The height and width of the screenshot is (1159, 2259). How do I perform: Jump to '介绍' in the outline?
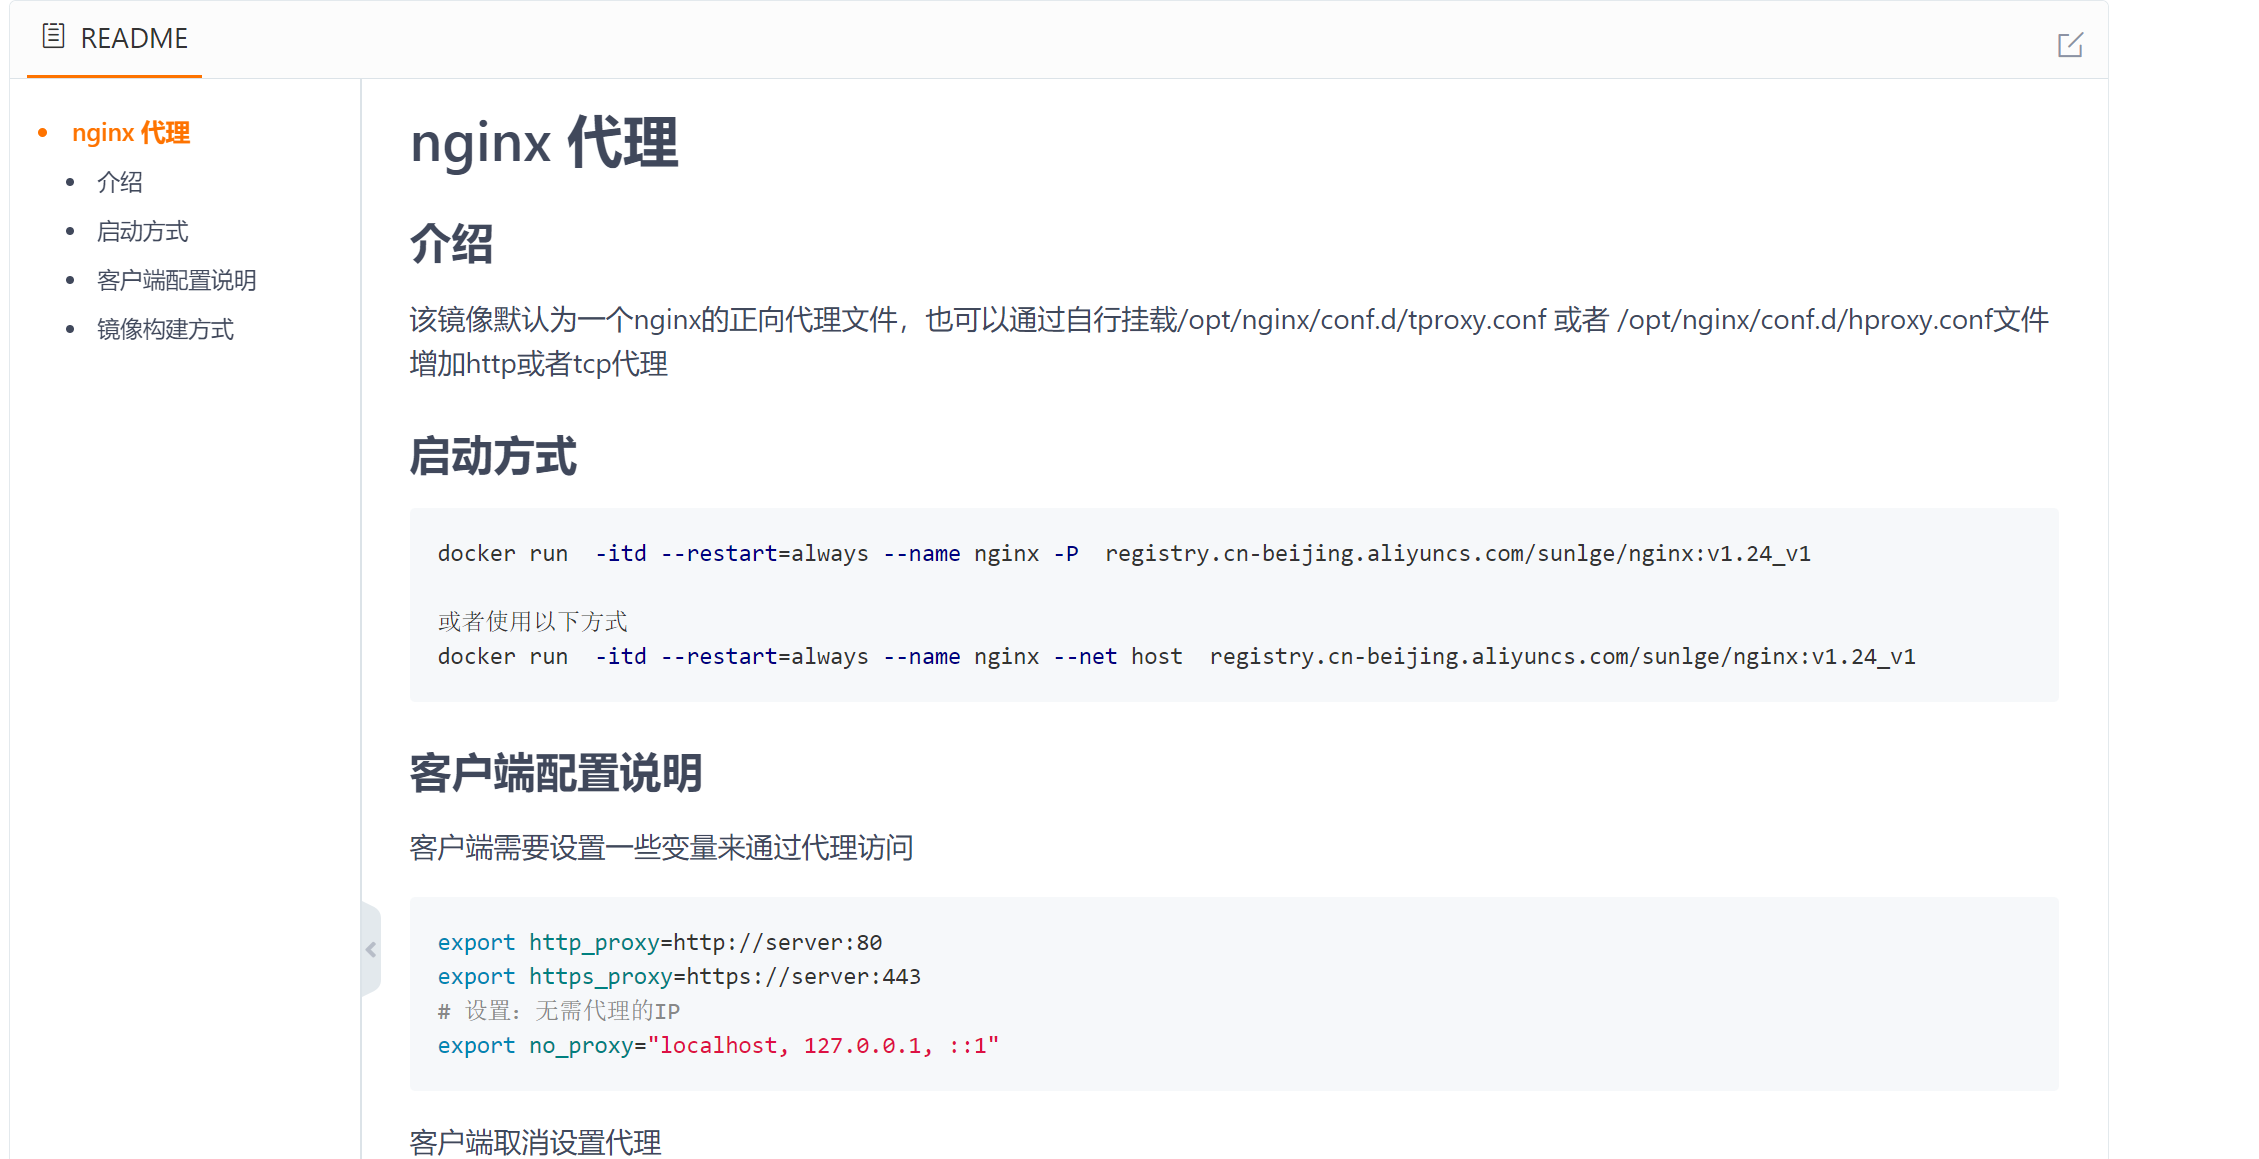[x=120, y=182]
